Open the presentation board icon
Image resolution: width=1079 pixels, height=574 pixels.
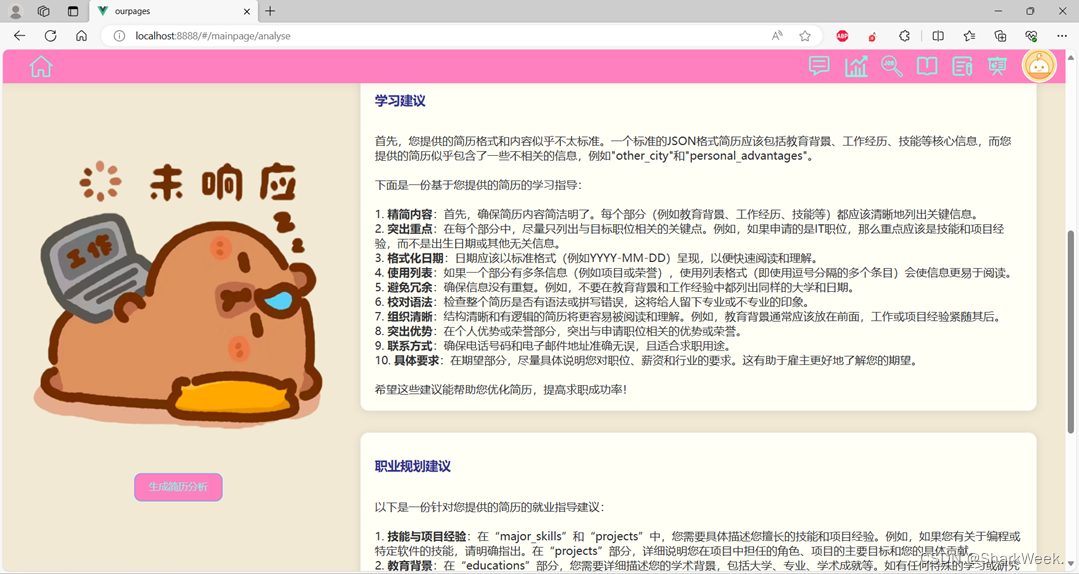997,66
